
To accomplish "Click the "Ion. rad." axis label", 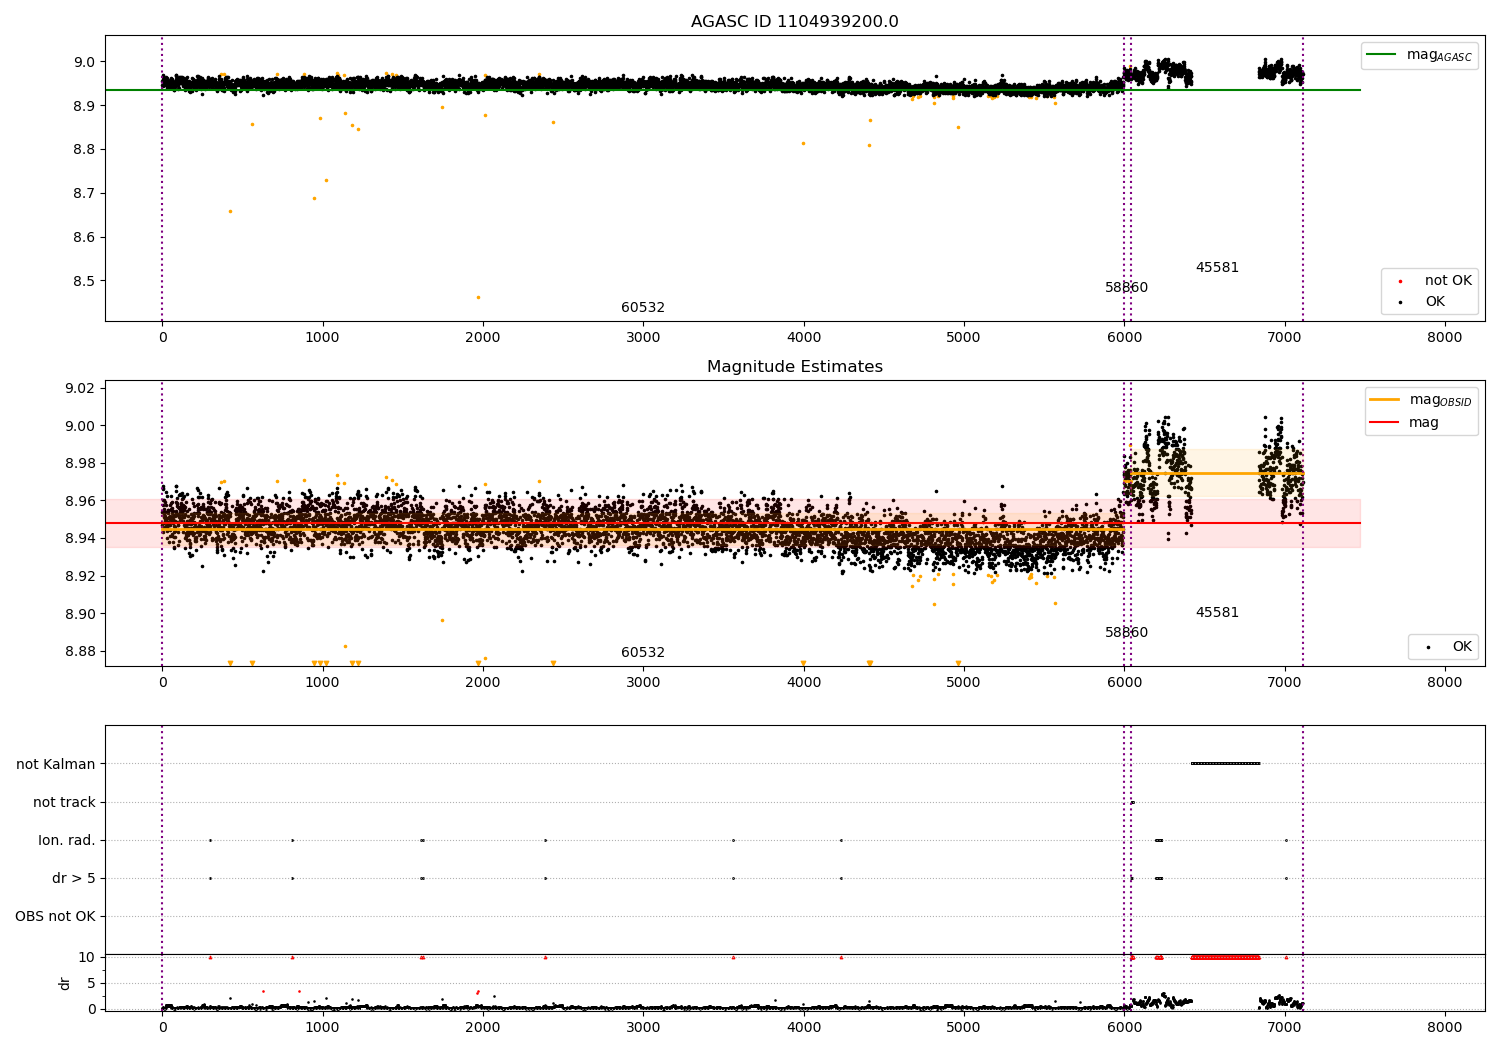I will click(x=67, y=840).
